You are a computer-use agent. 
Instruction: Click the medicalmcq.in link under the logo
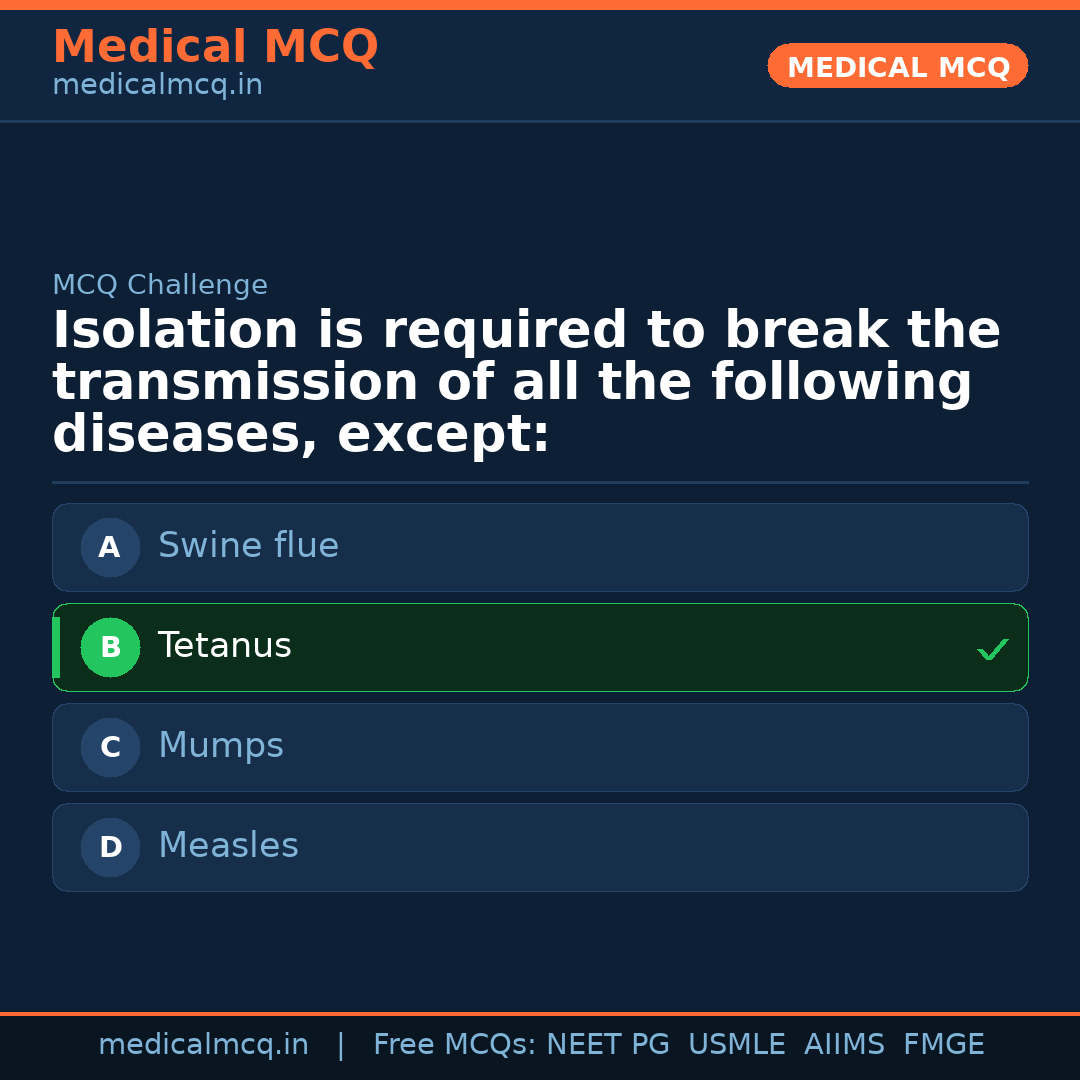pos(157,85)
